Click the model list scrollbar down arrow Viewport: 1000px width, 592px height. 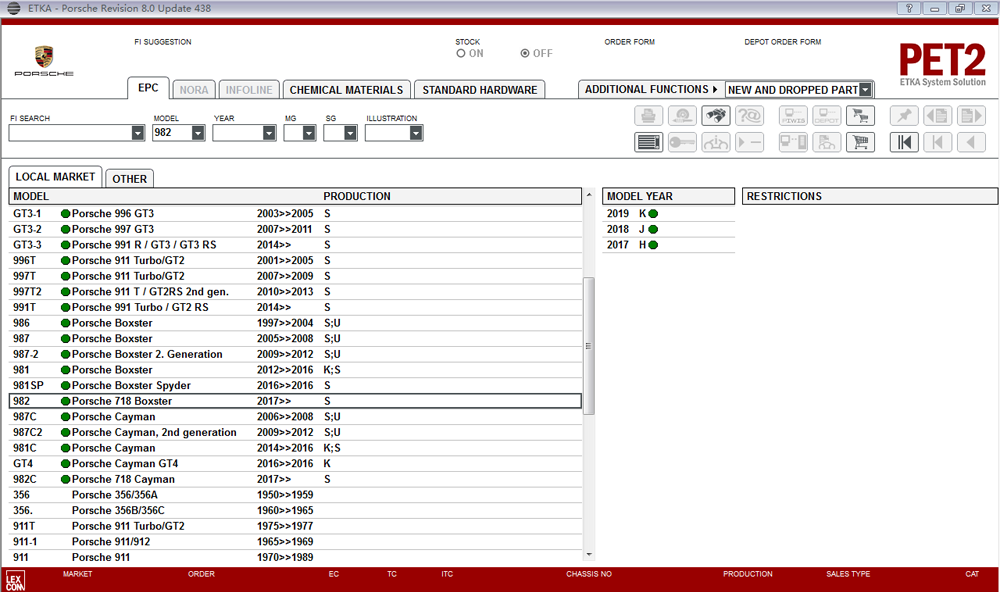[589, 555]
